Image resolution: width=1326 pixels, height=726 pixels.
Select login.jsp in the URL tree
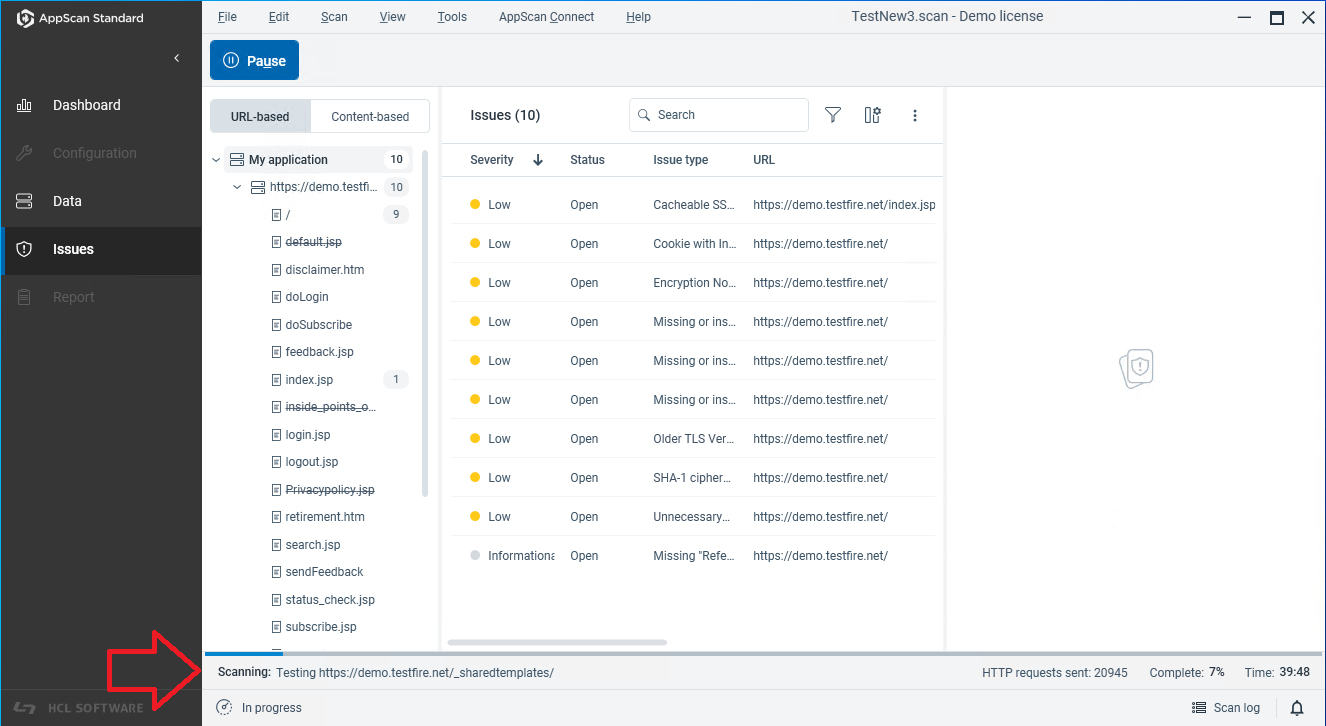pyautogui.click(x=308, y=435)
